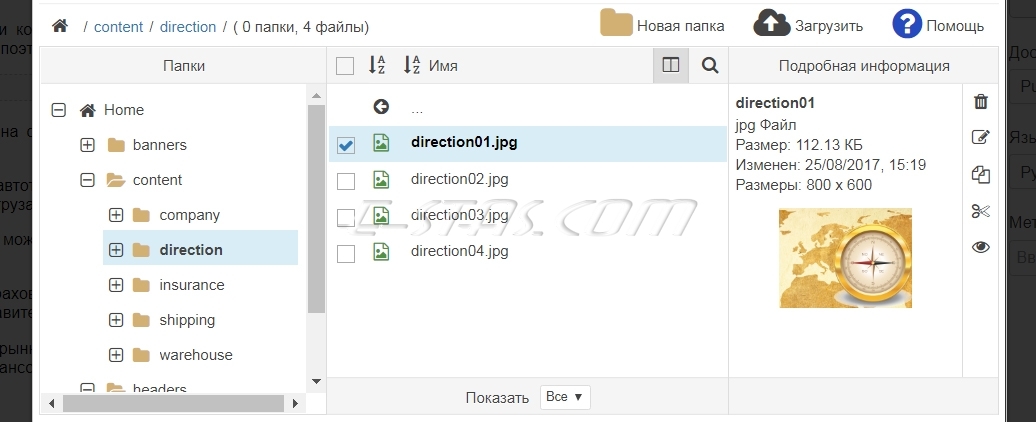This screenshot has width=1036, height=422.
Task: Expand the insurance folder node
Action: pos(116,285)
